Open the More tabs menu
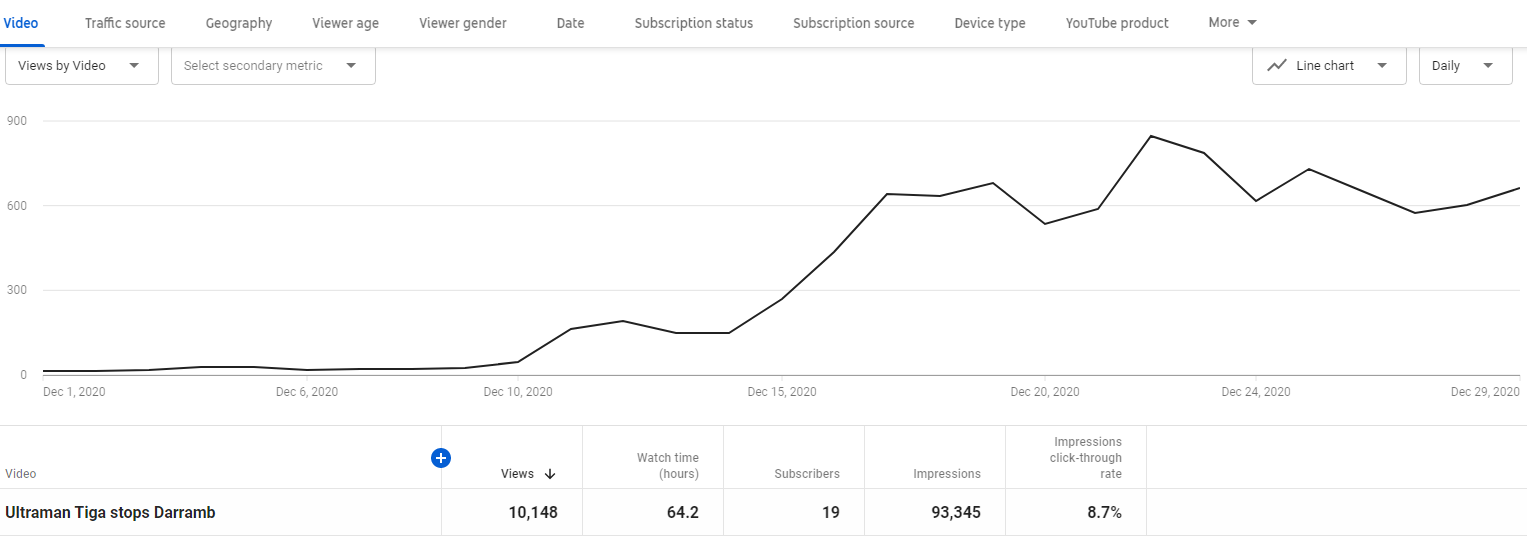Screen dimensions: 1527x538 coord(1232,22)
